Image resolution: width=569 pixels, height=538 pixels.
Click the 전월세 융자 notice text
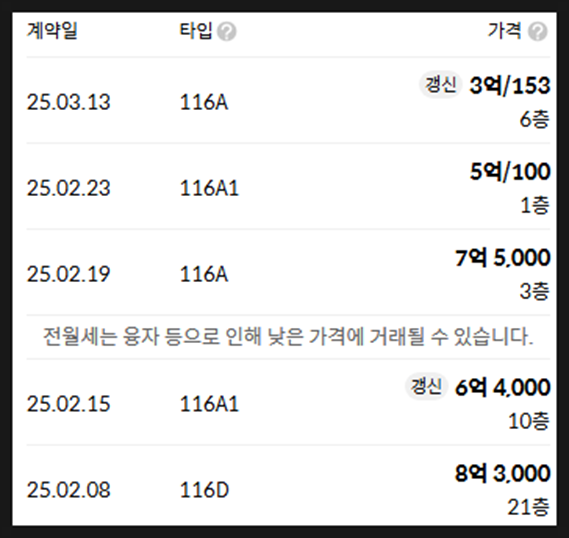288,337
